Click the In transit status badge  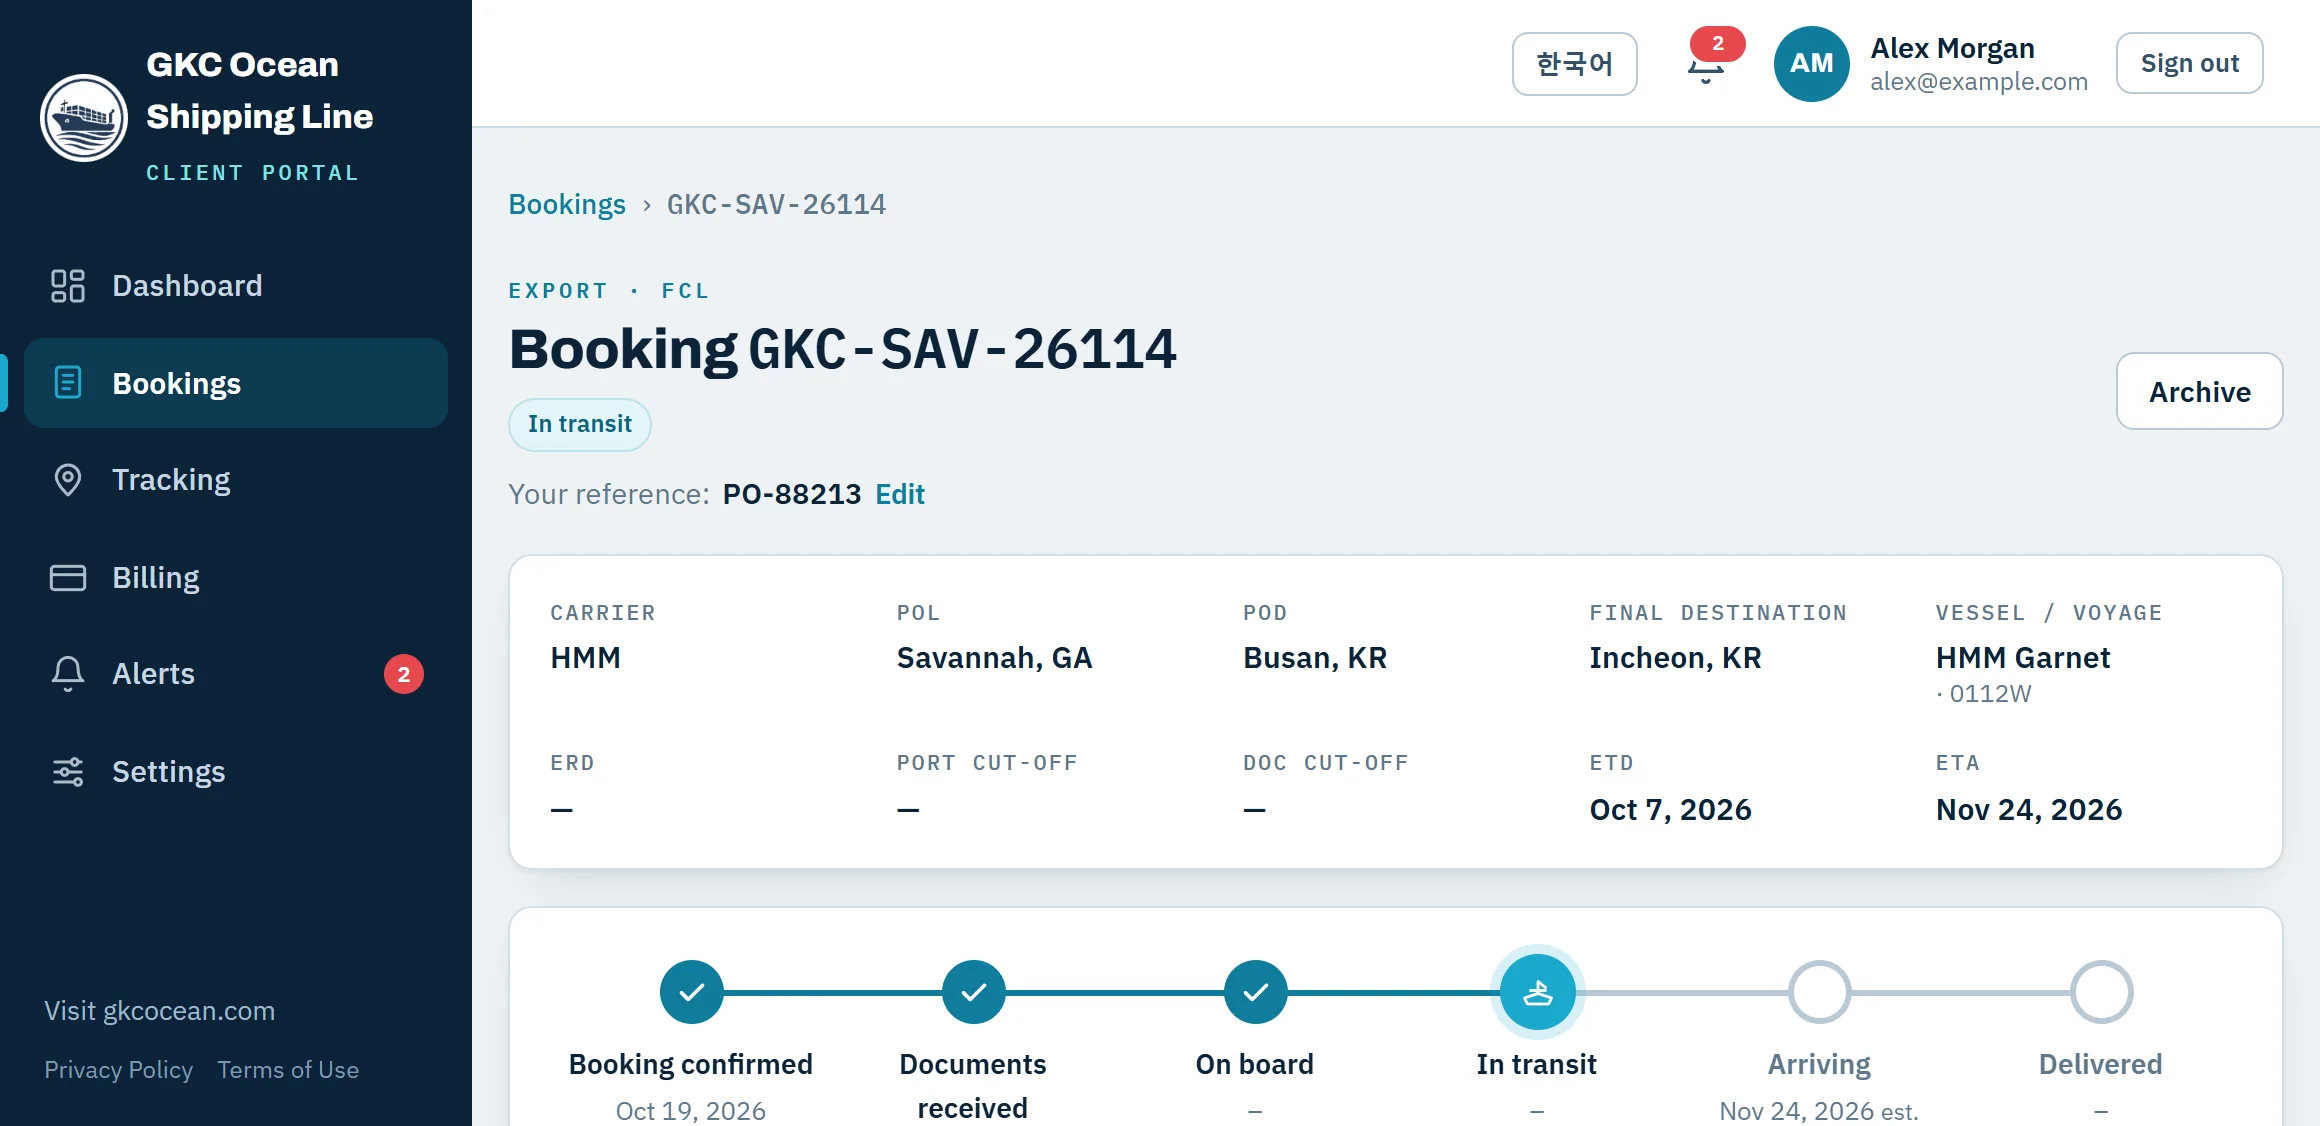click(580, 424)
